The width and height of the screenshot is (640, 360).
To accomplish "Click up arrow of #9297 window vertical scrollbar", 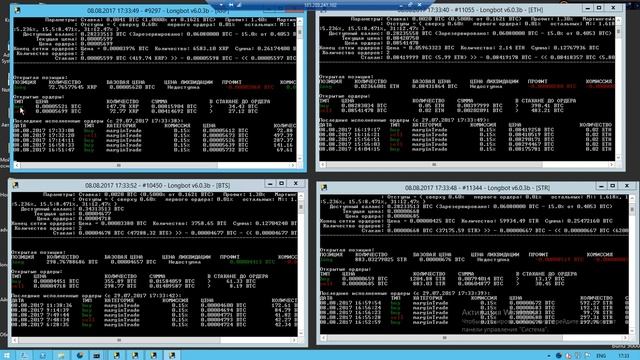I will (300, 20).
